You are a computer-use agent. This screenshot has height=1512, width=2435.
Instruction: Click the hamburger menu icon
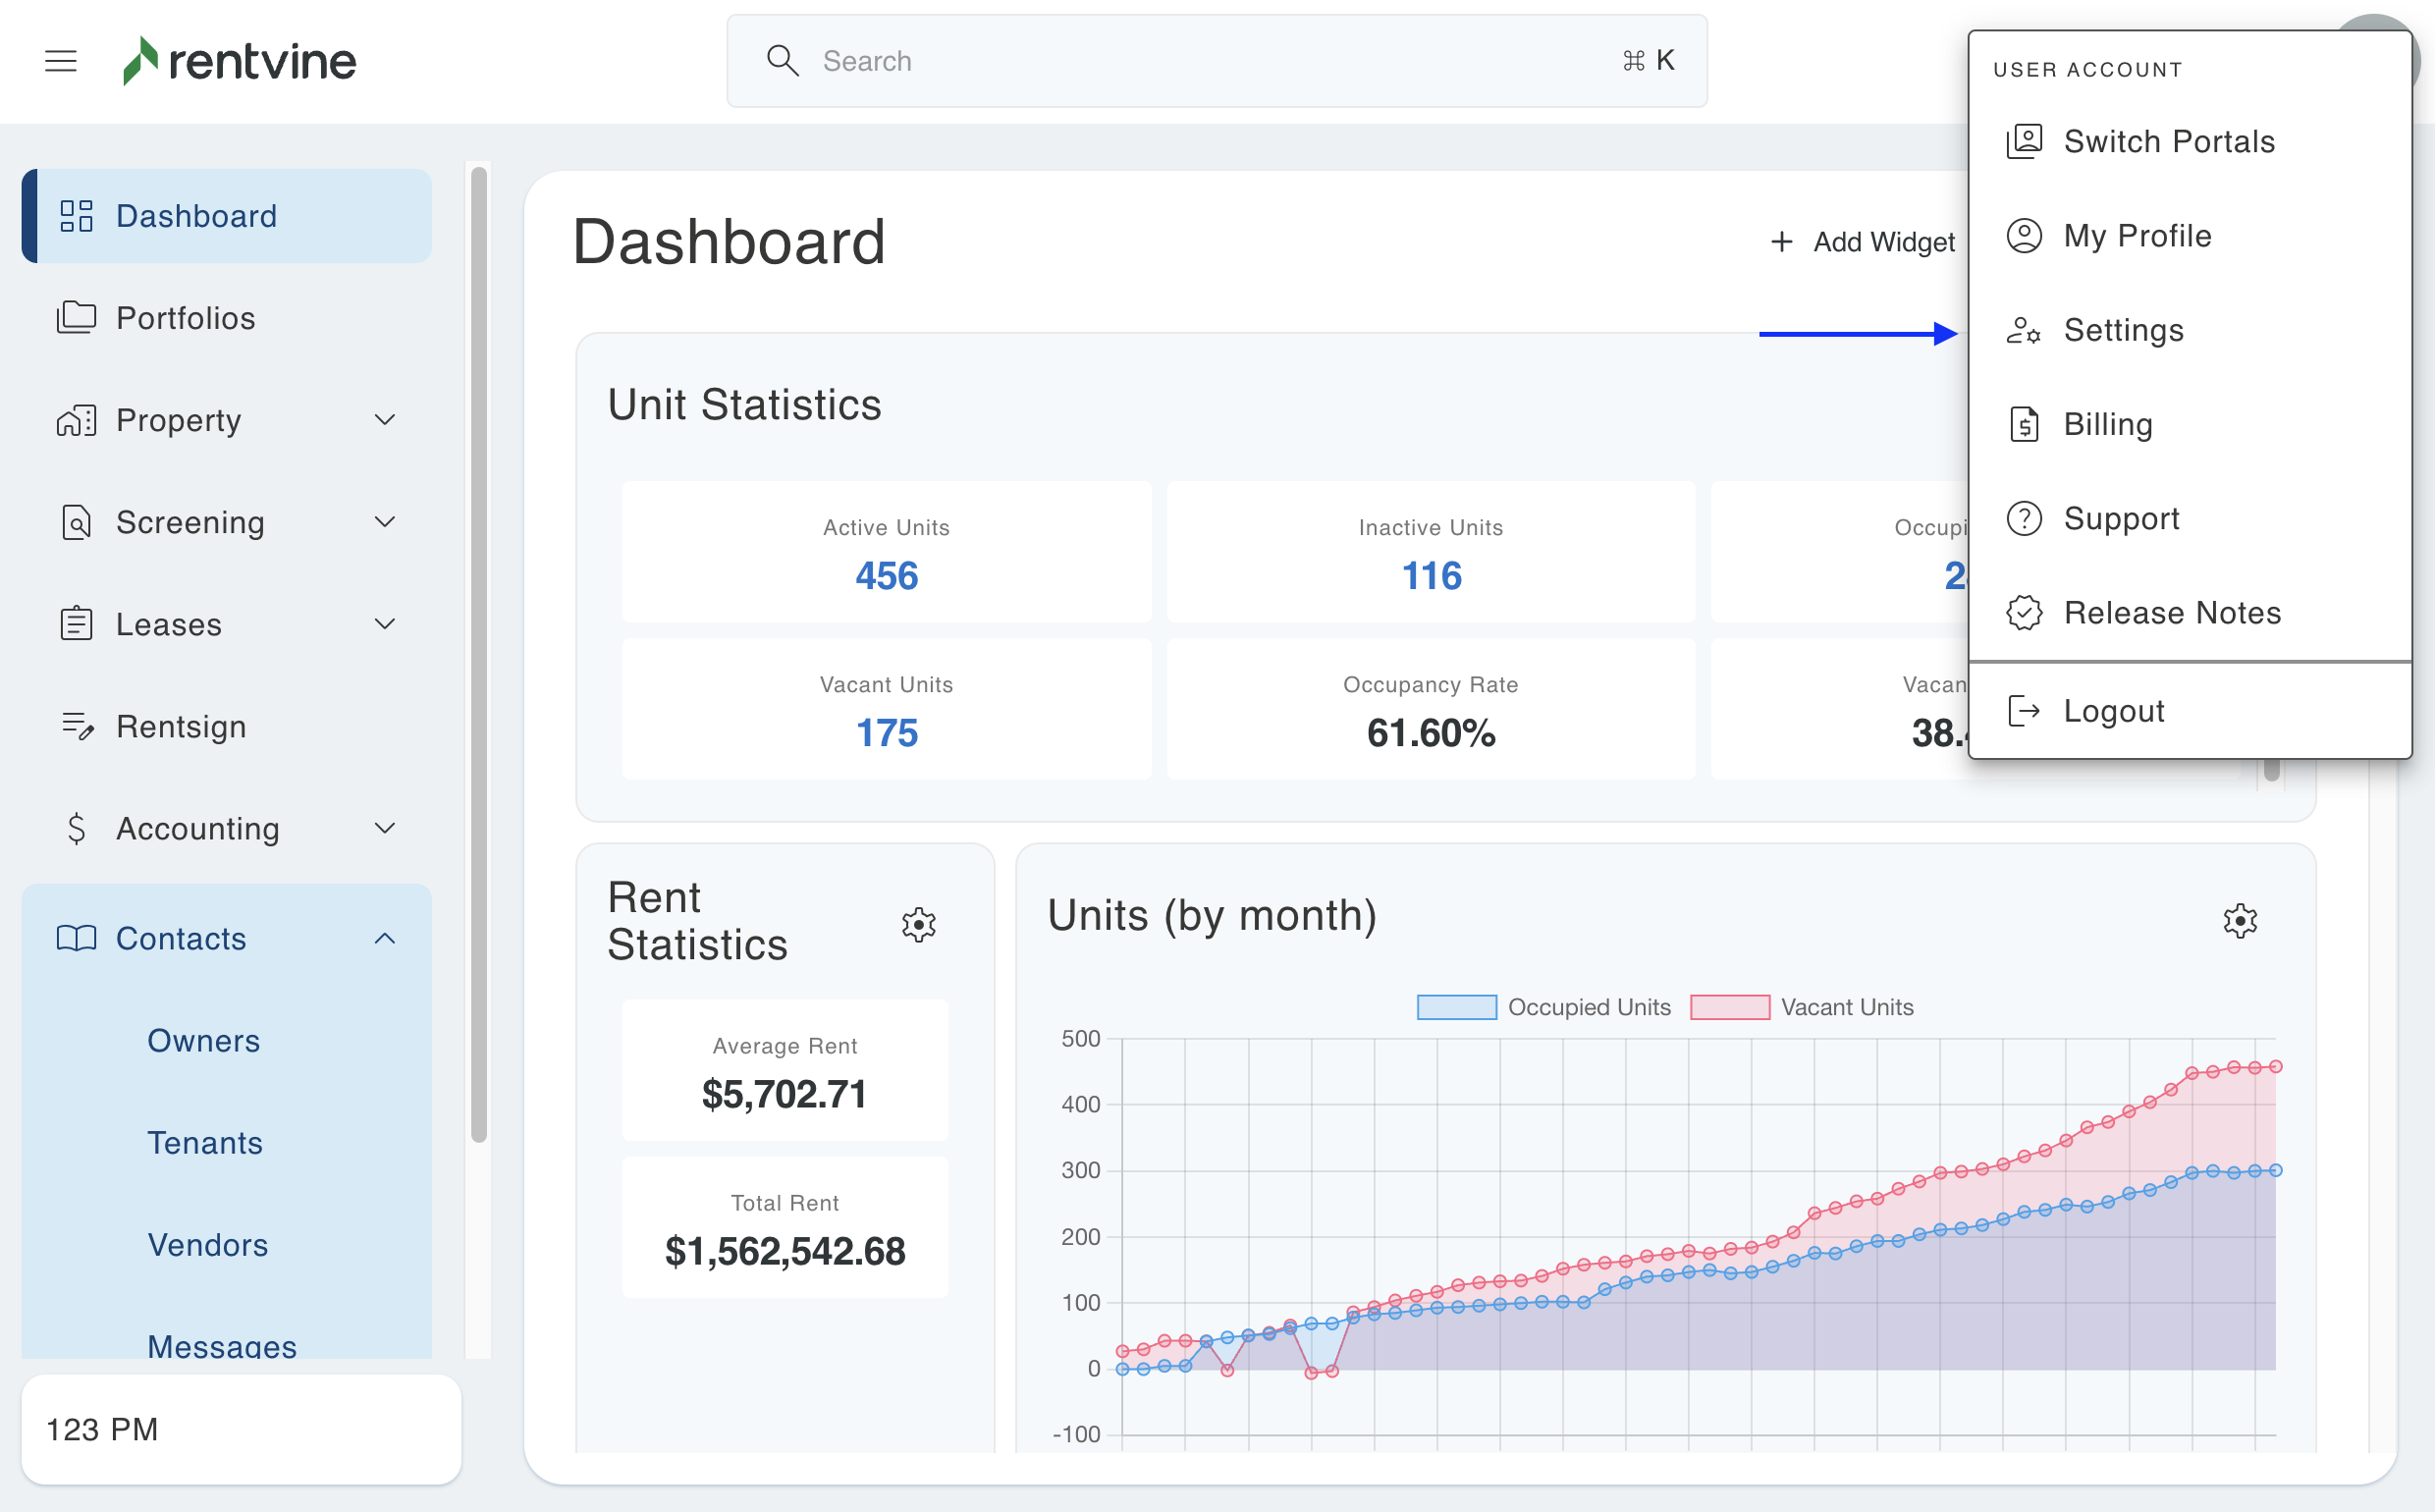(x=61, y=61)
